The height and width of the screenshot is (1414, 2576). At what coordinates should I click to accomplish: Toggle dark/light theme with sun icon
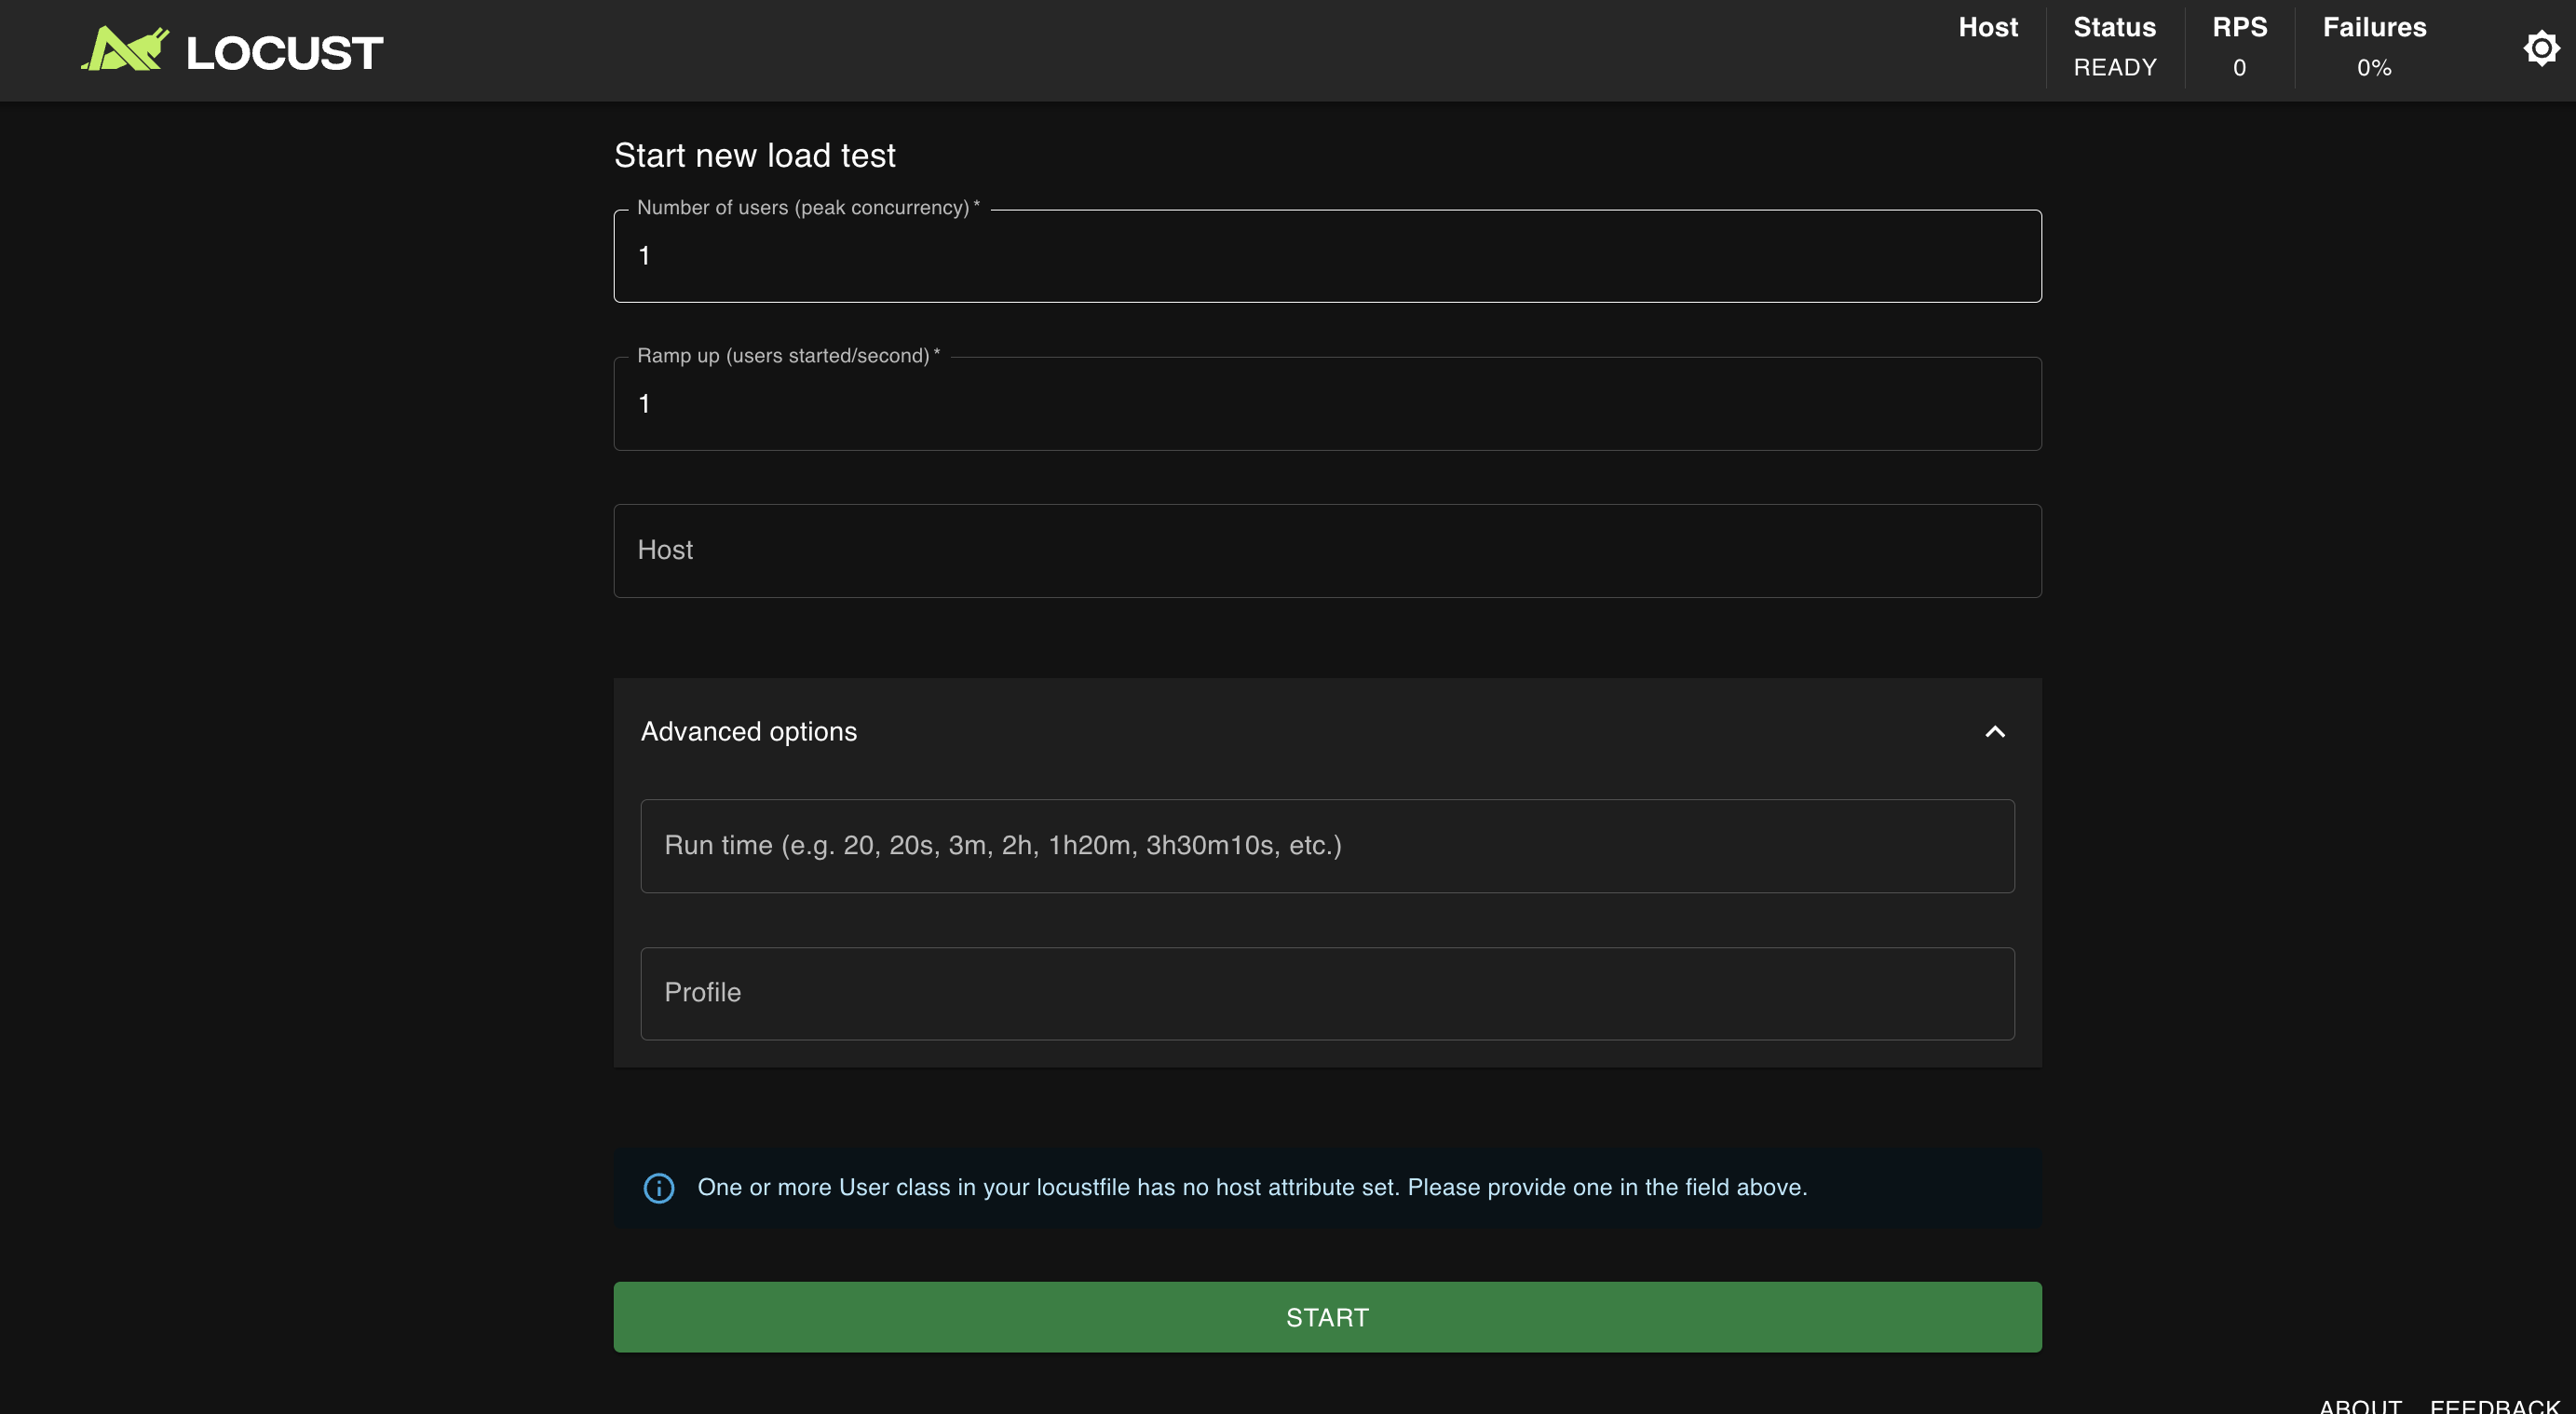[2540, 48]
